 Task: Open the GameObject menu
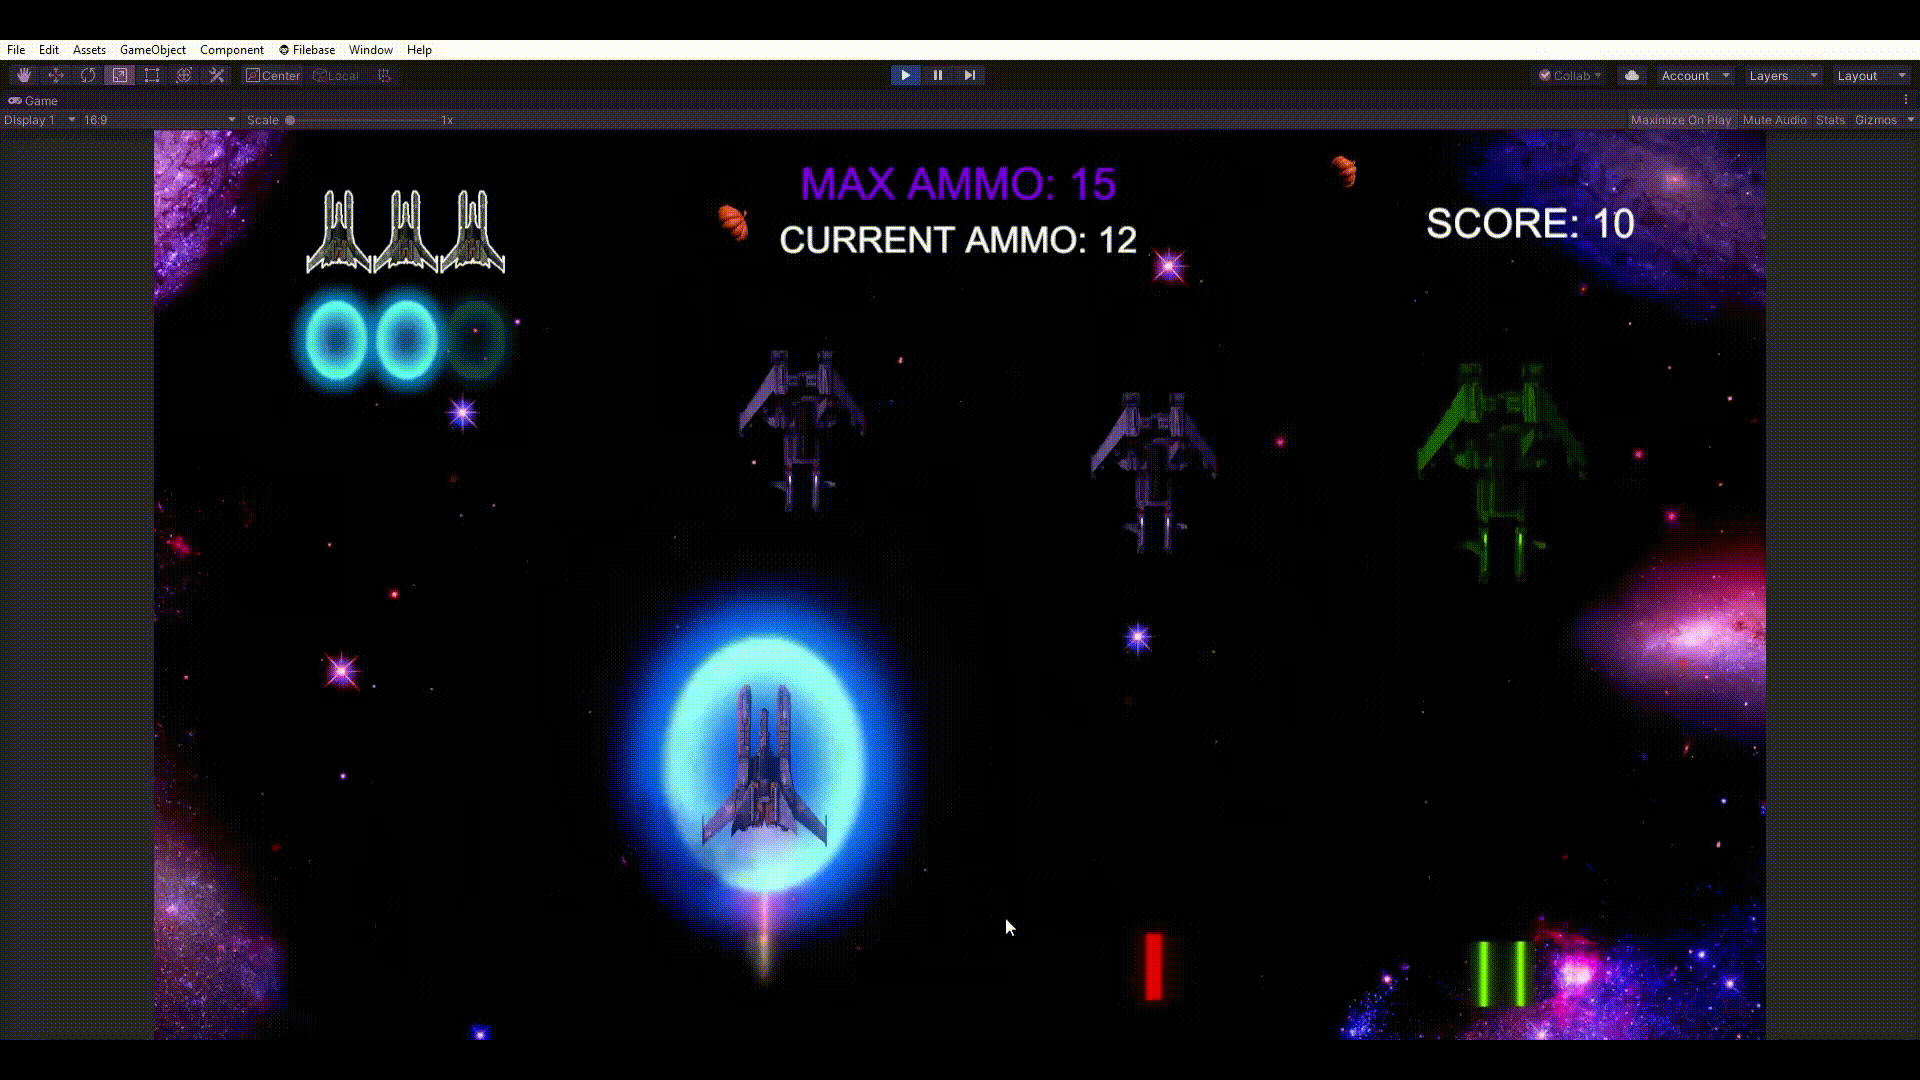[x=152, y=50]
